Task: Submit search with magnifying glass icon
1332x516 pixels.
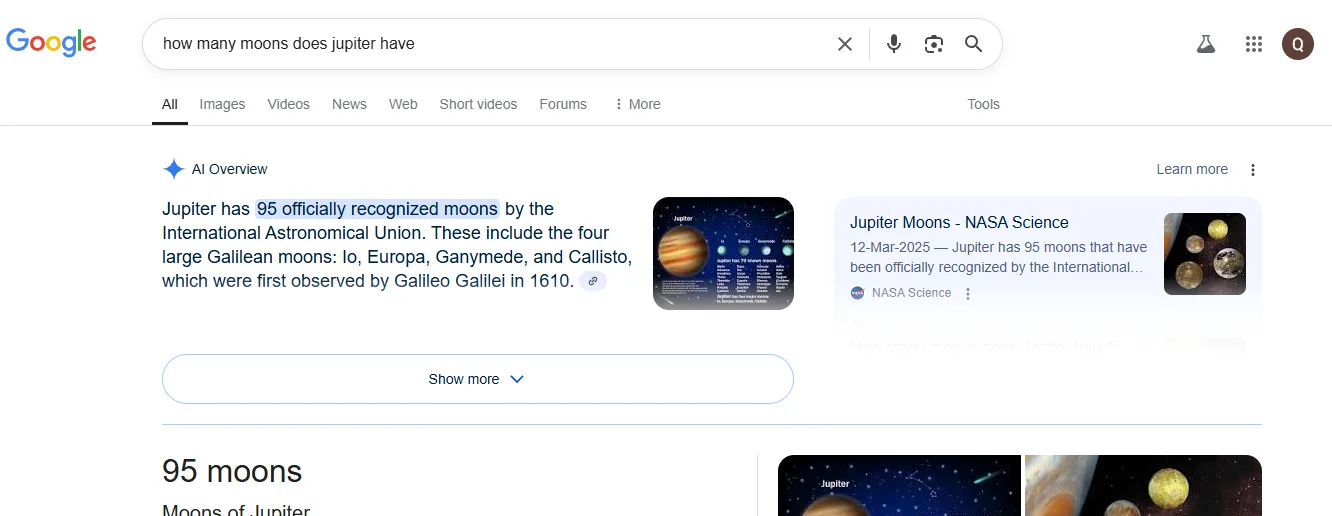Action: tap(974, 44)
